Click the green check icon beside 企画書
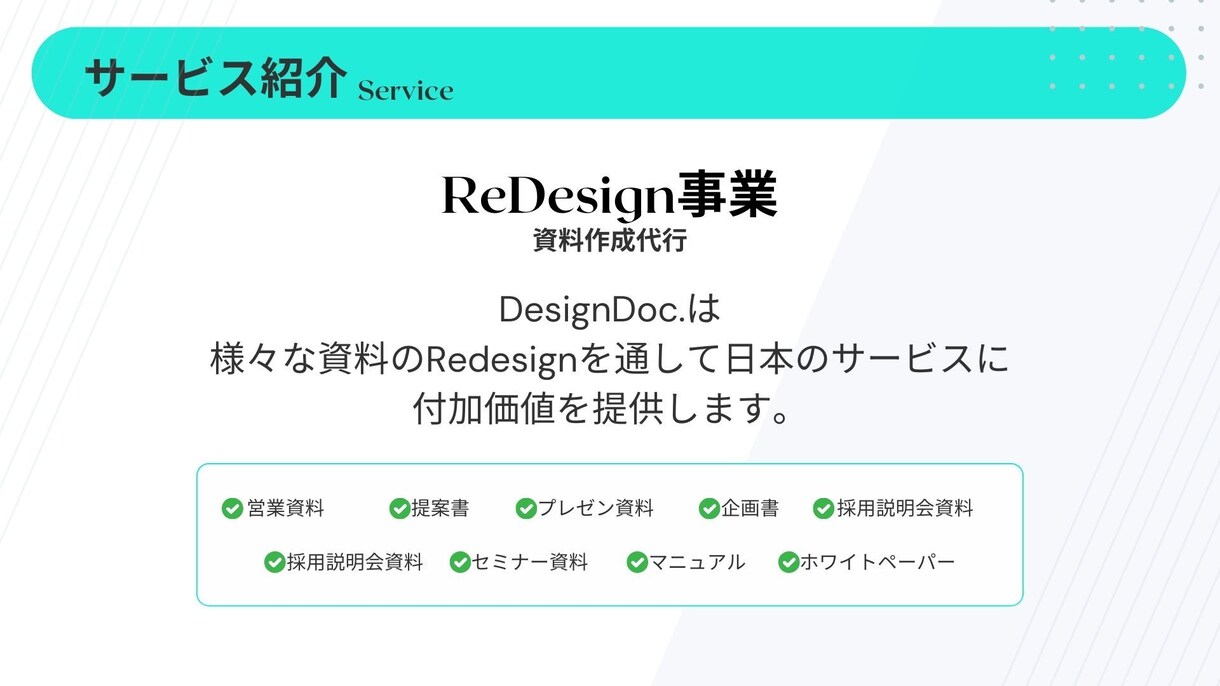 709,509
